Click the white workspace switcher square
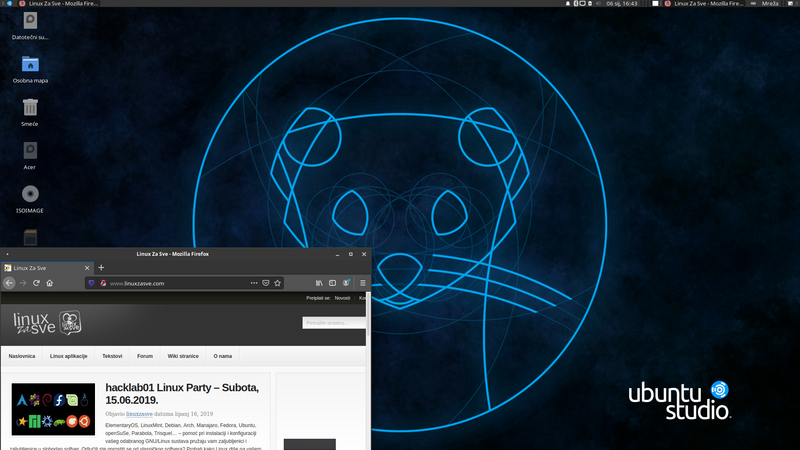The height and width of the screenshot is (450, 800). pos(655,4)
